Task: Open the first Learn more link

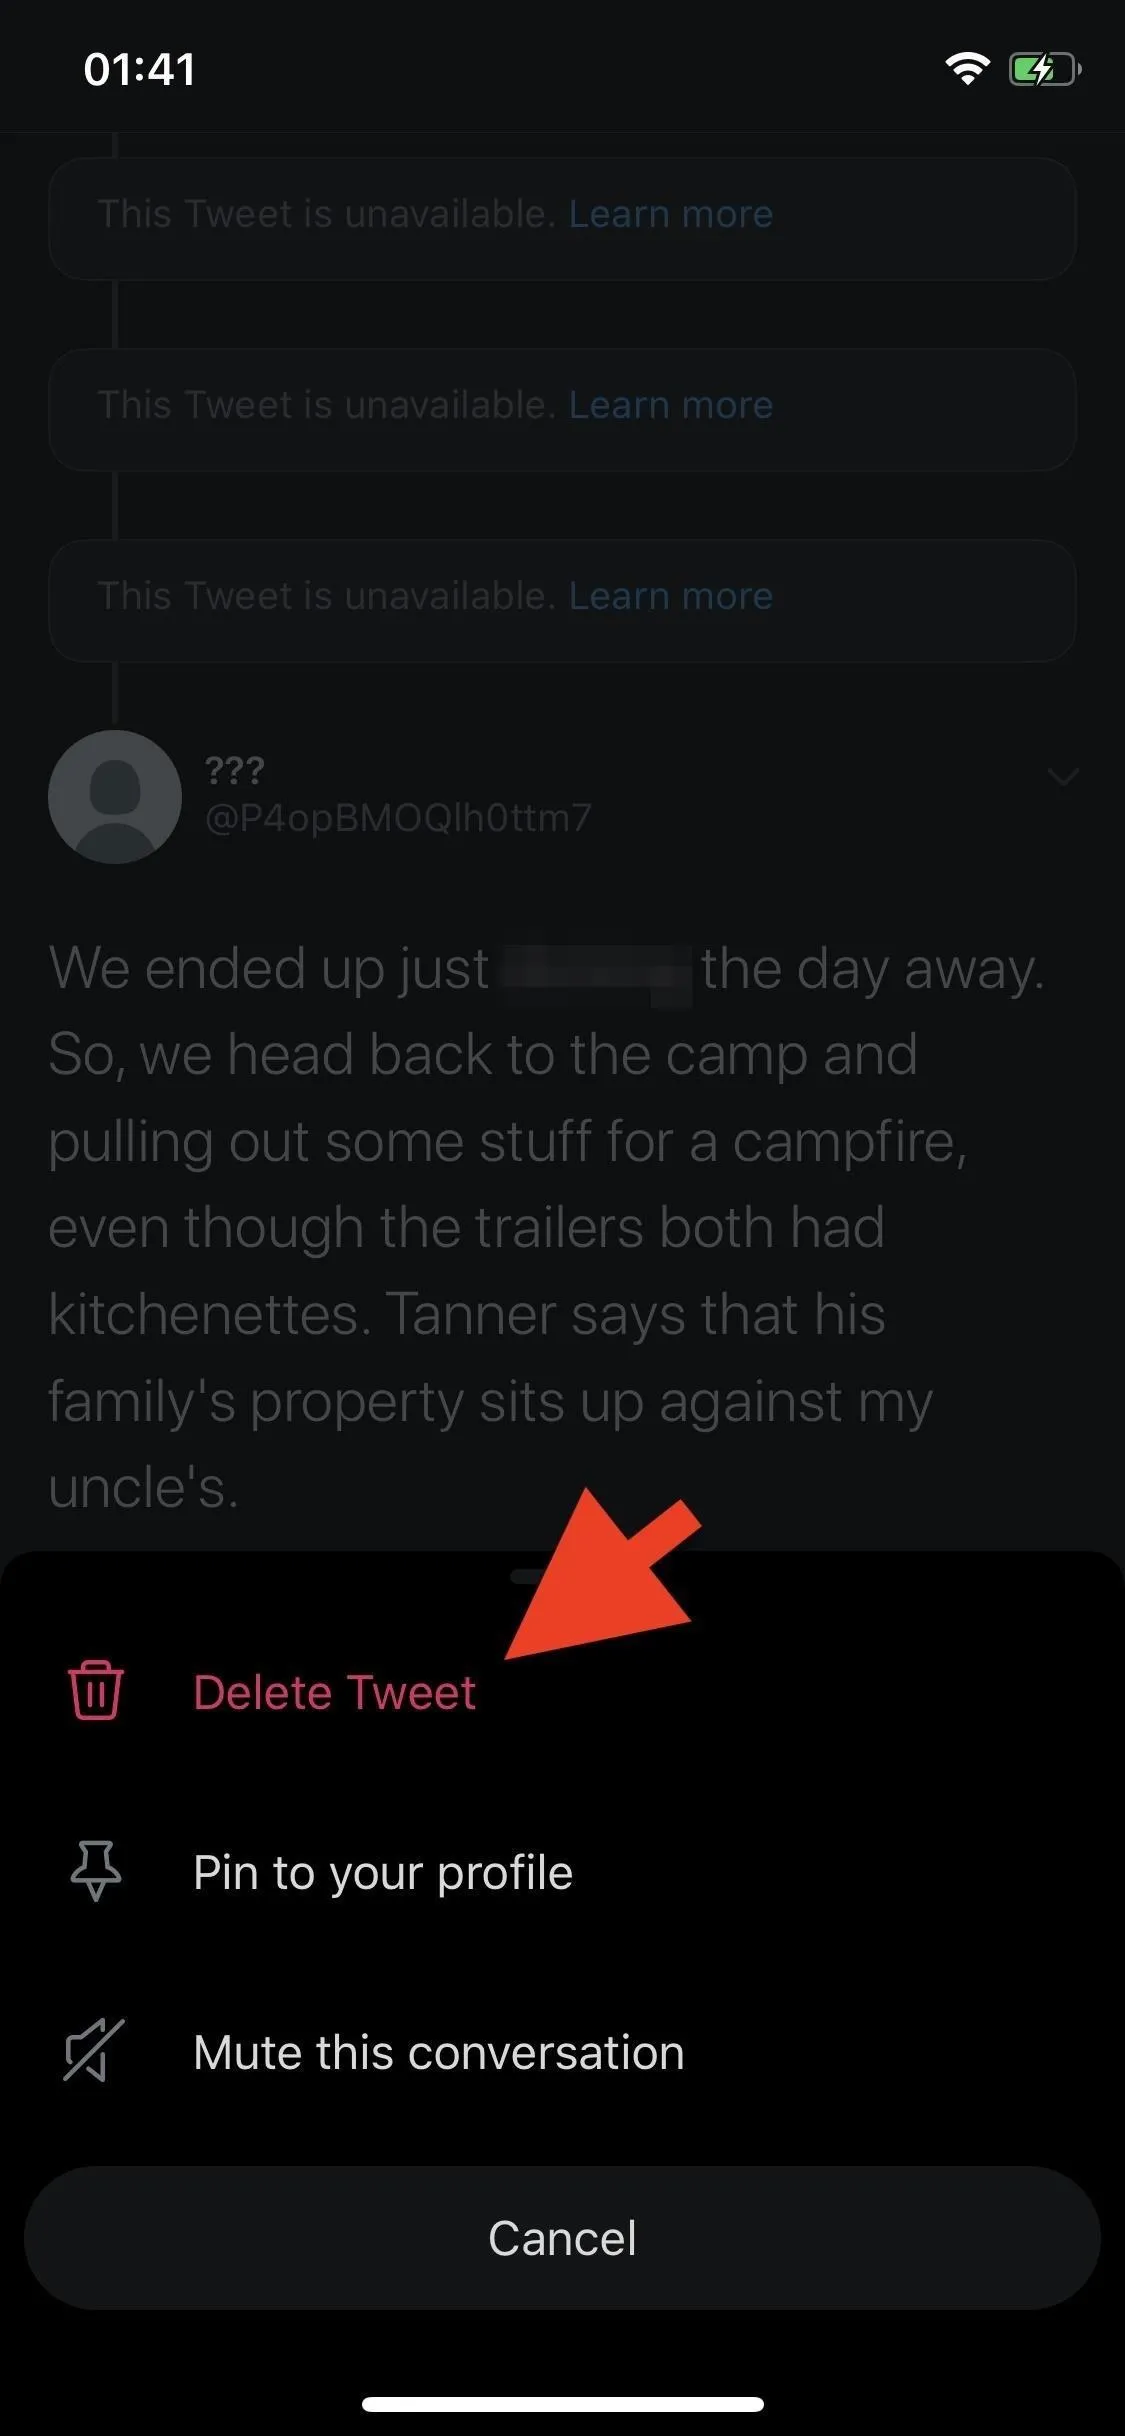Action: coord(671,214)
